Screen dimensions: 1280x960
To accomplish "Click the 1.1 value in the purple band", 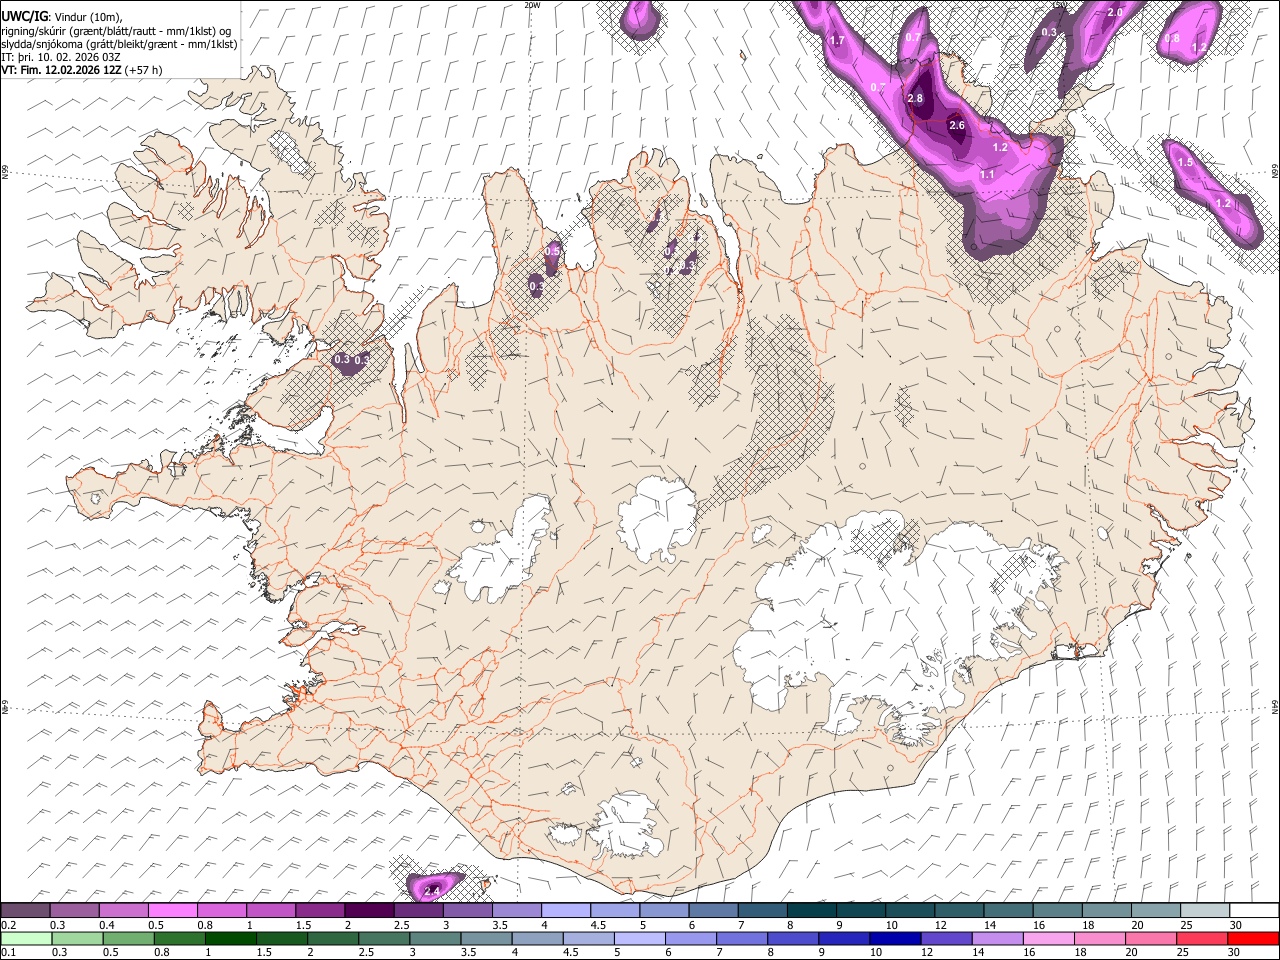I will (987, 174).
